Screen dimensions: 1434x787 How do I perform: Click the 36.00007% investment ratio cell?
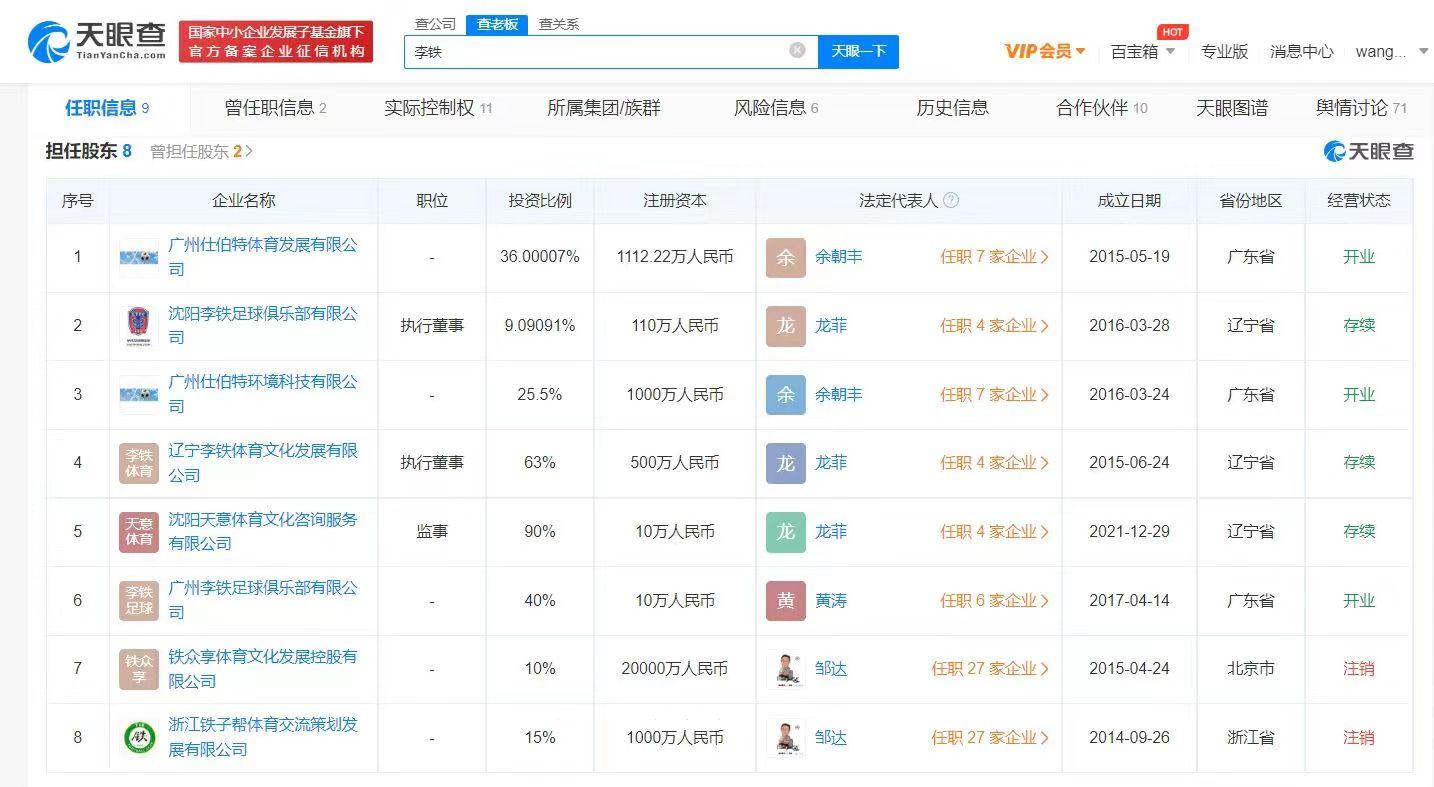point(540,257)
